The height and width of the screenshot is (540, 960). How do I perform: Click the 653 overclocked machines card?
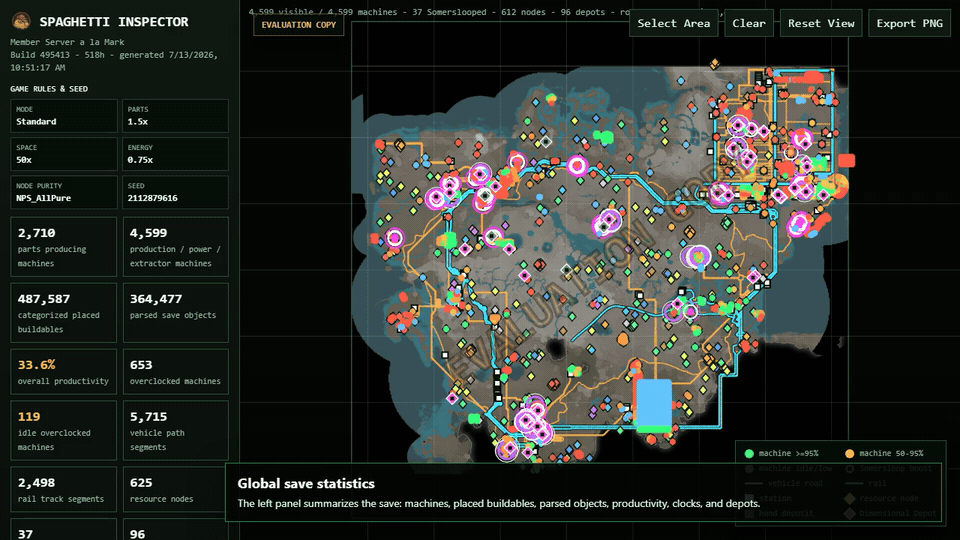point(175,372)
